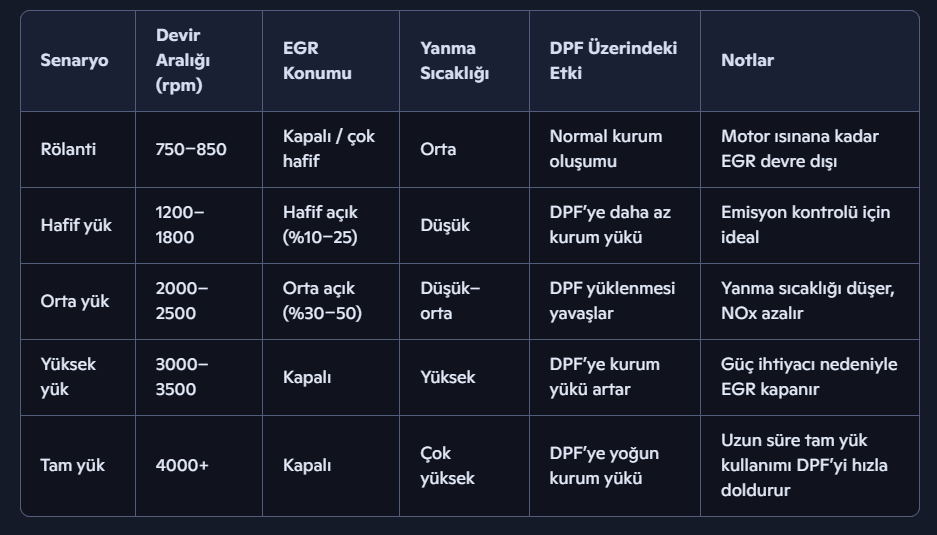The width and height of the screenshot is (937, 535).
Task: Select the EGR Konumu column header
Action: [x=317, y=61]
